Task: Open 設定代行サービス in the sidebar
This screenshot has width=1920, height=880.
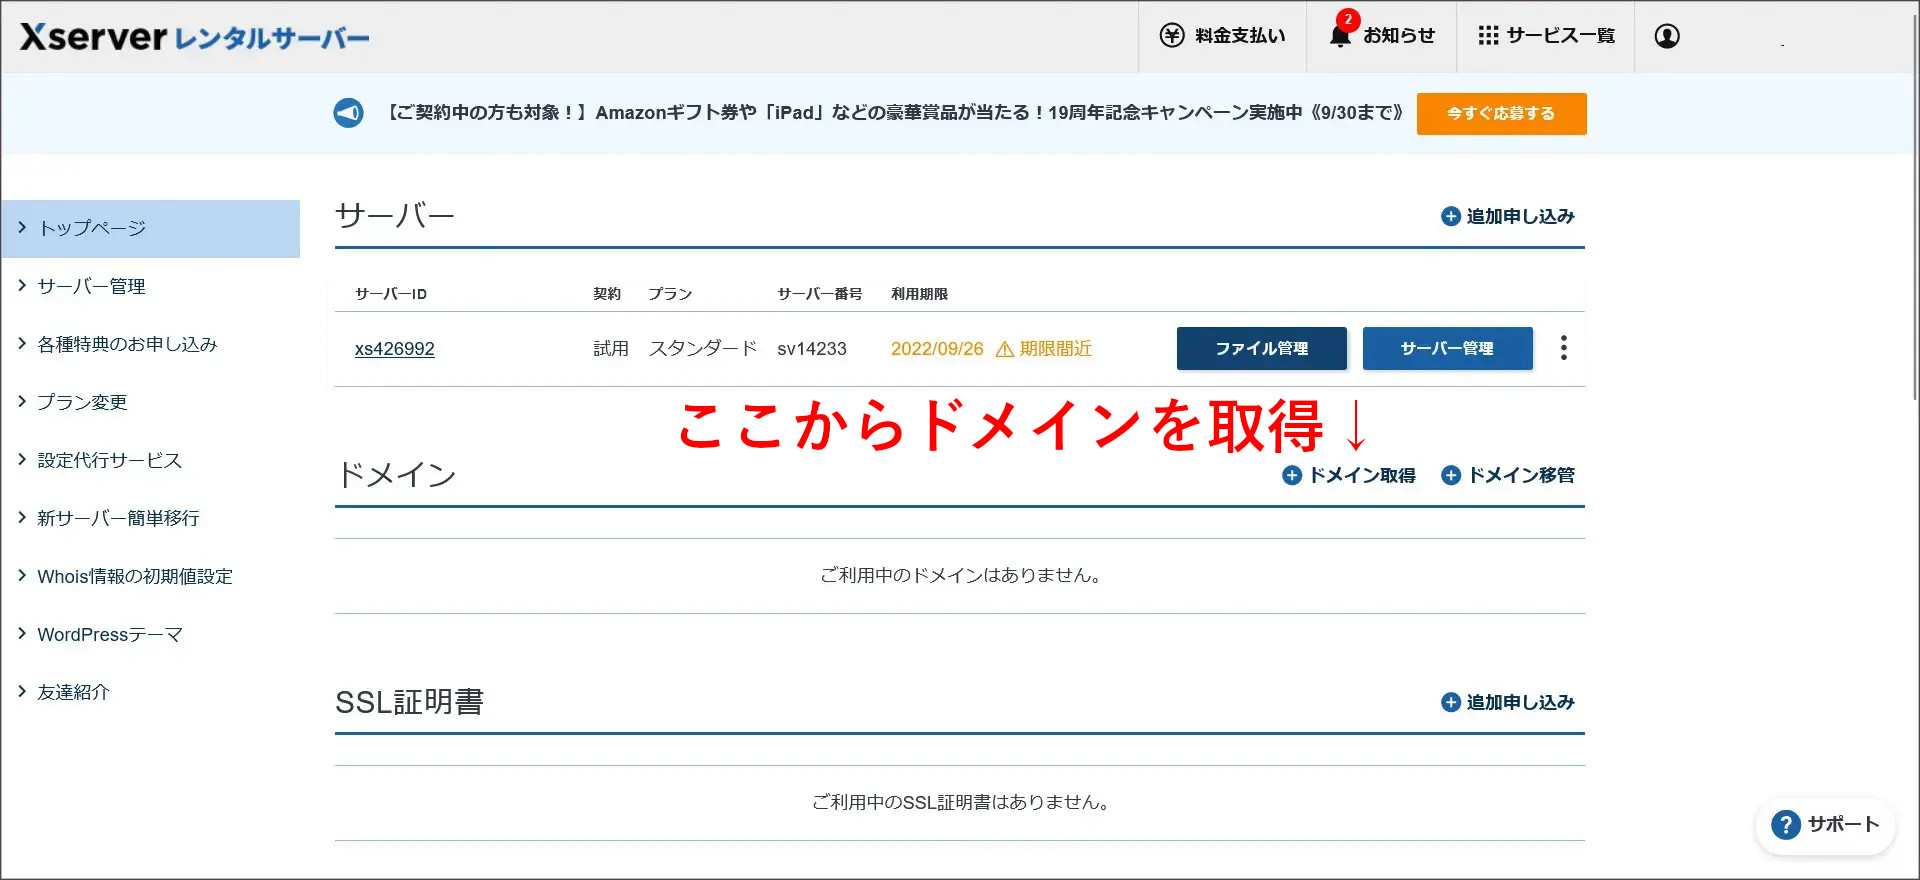Action: pos(150,460)
